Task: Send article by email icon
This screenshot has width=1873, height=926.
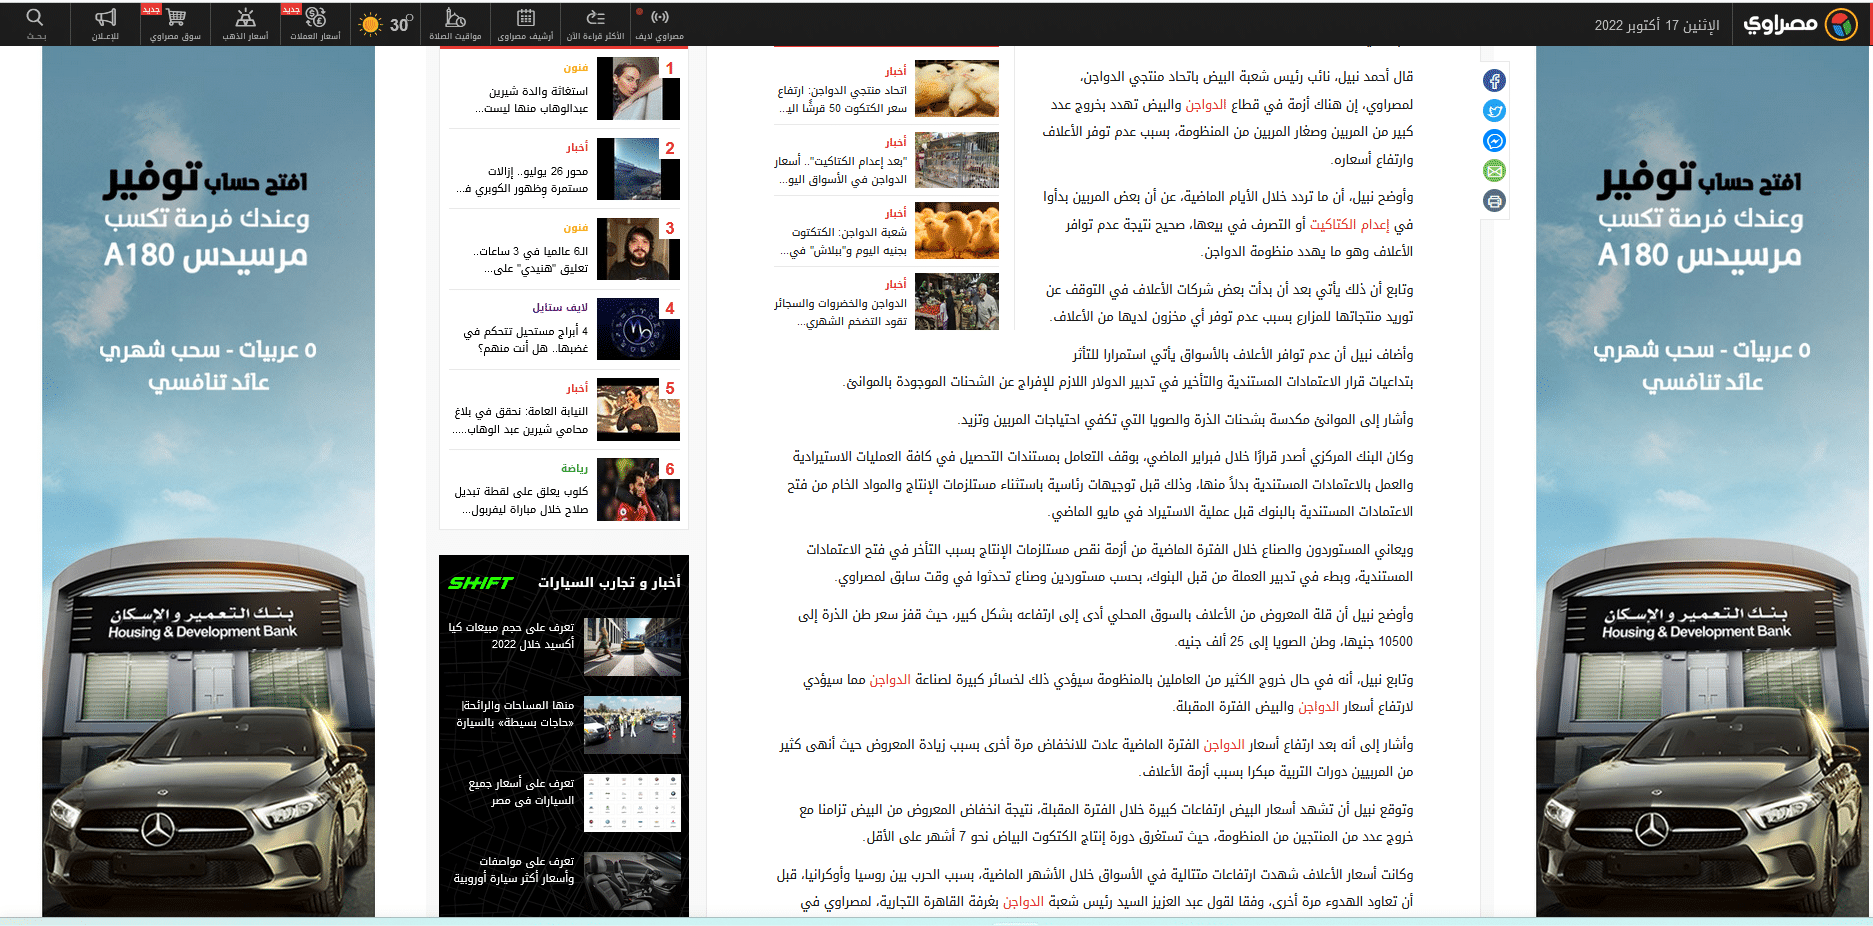Action: coord(1494,171)
